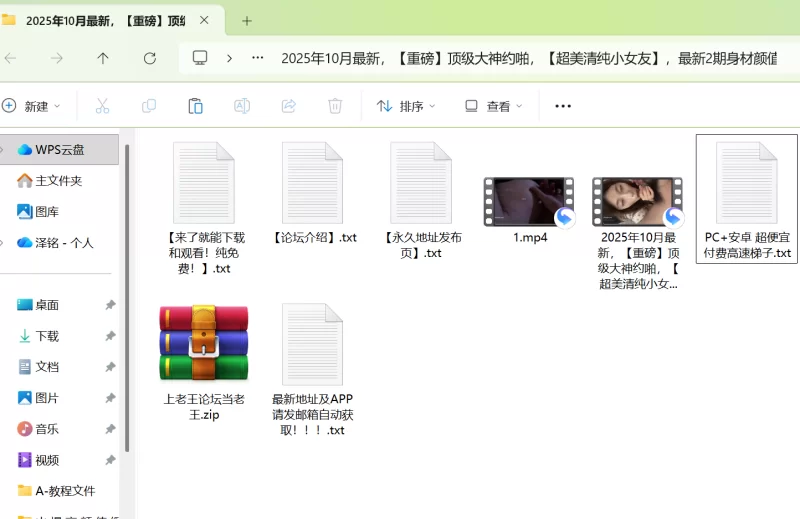Click the Cut scissors icon in toolbar

(x=102, y=106)
